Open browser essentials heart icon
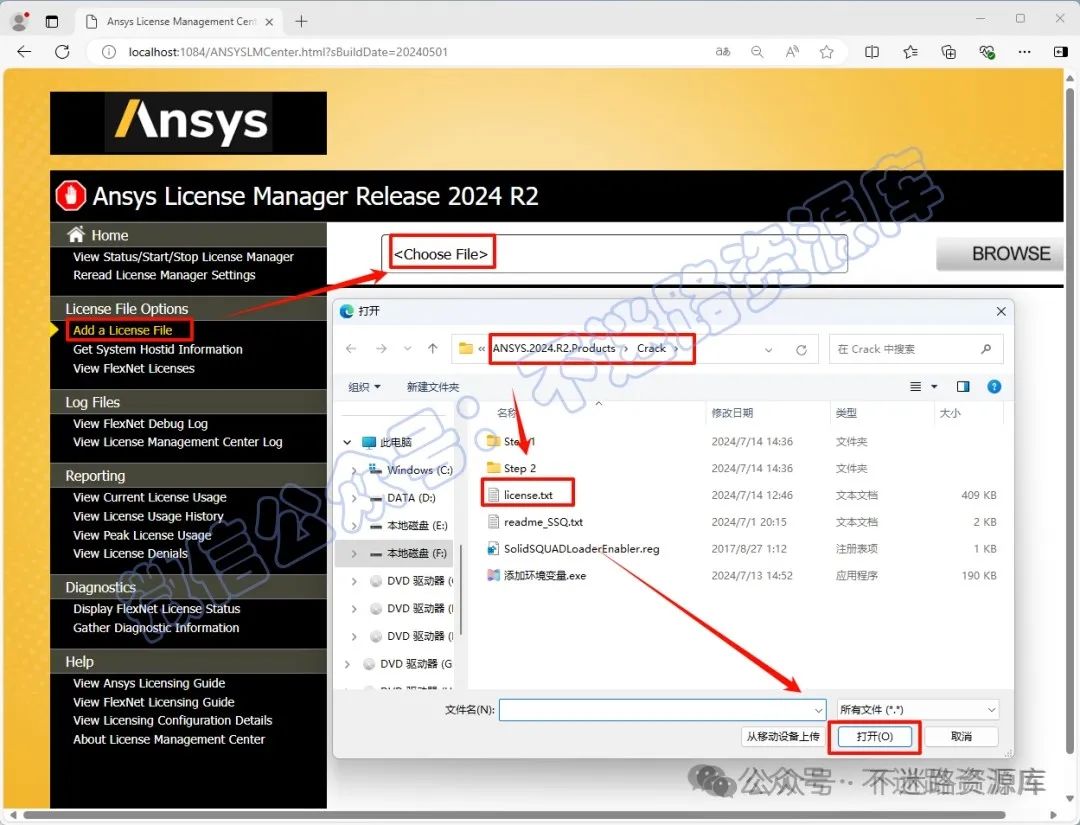Viewport: 1080px width, 825px height. coord(987,52)
